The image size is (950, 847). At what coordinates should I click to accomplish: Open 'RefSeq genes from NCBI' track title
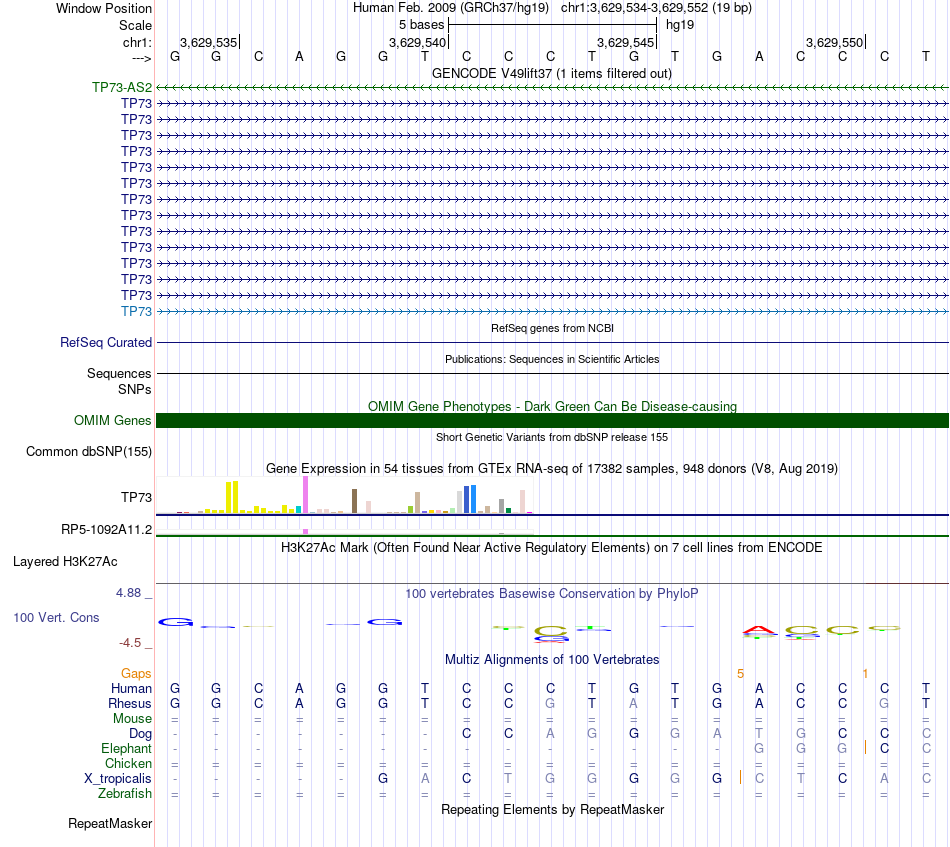[x=552, y=328]
